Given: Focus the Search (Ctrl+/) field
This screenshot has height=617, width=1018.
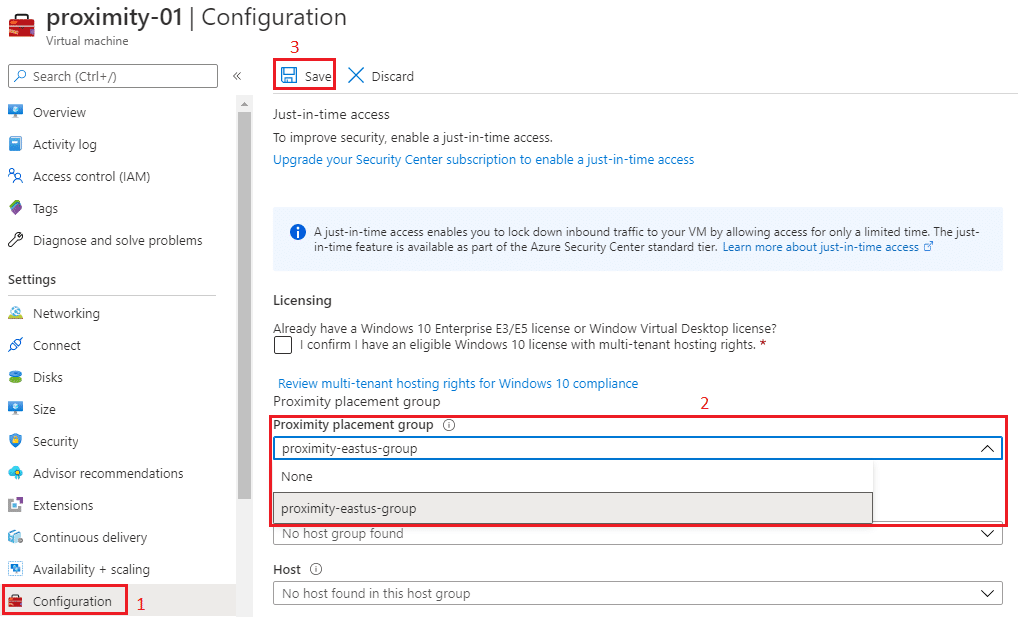Looking at the screenshot, I should click(113, 76).
